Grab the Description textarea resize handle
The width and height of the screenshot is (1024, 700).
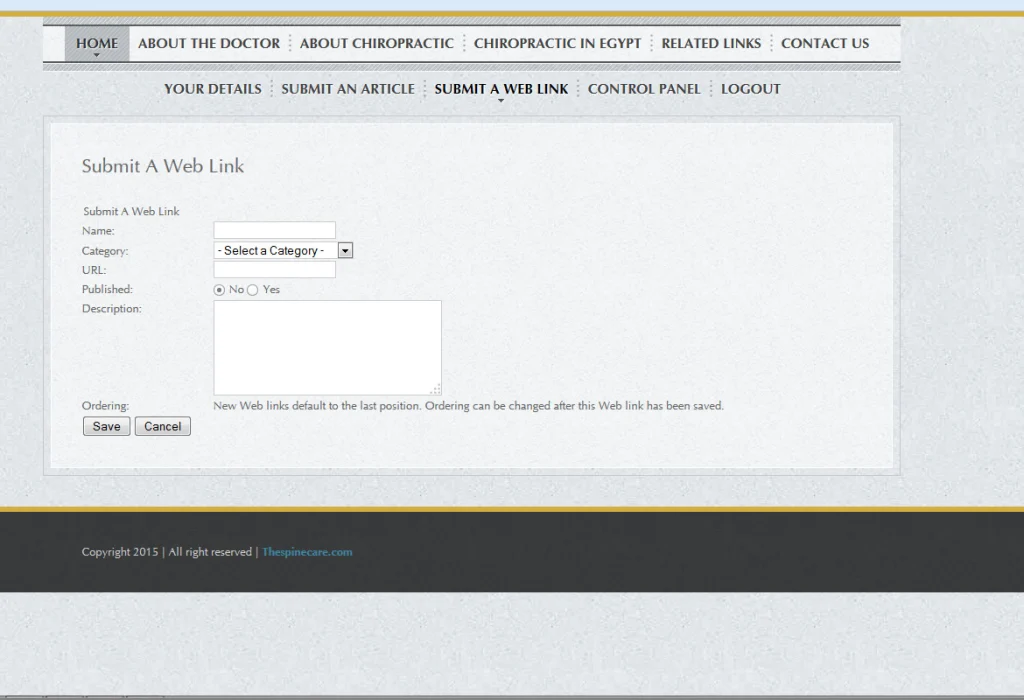(x=436, y=389)
